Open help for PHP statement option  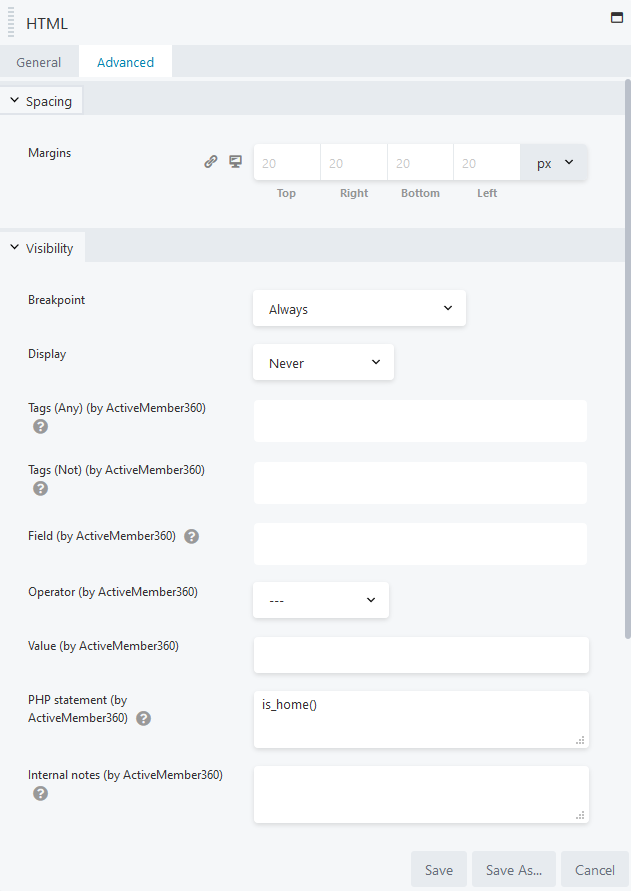pos(143,718)
